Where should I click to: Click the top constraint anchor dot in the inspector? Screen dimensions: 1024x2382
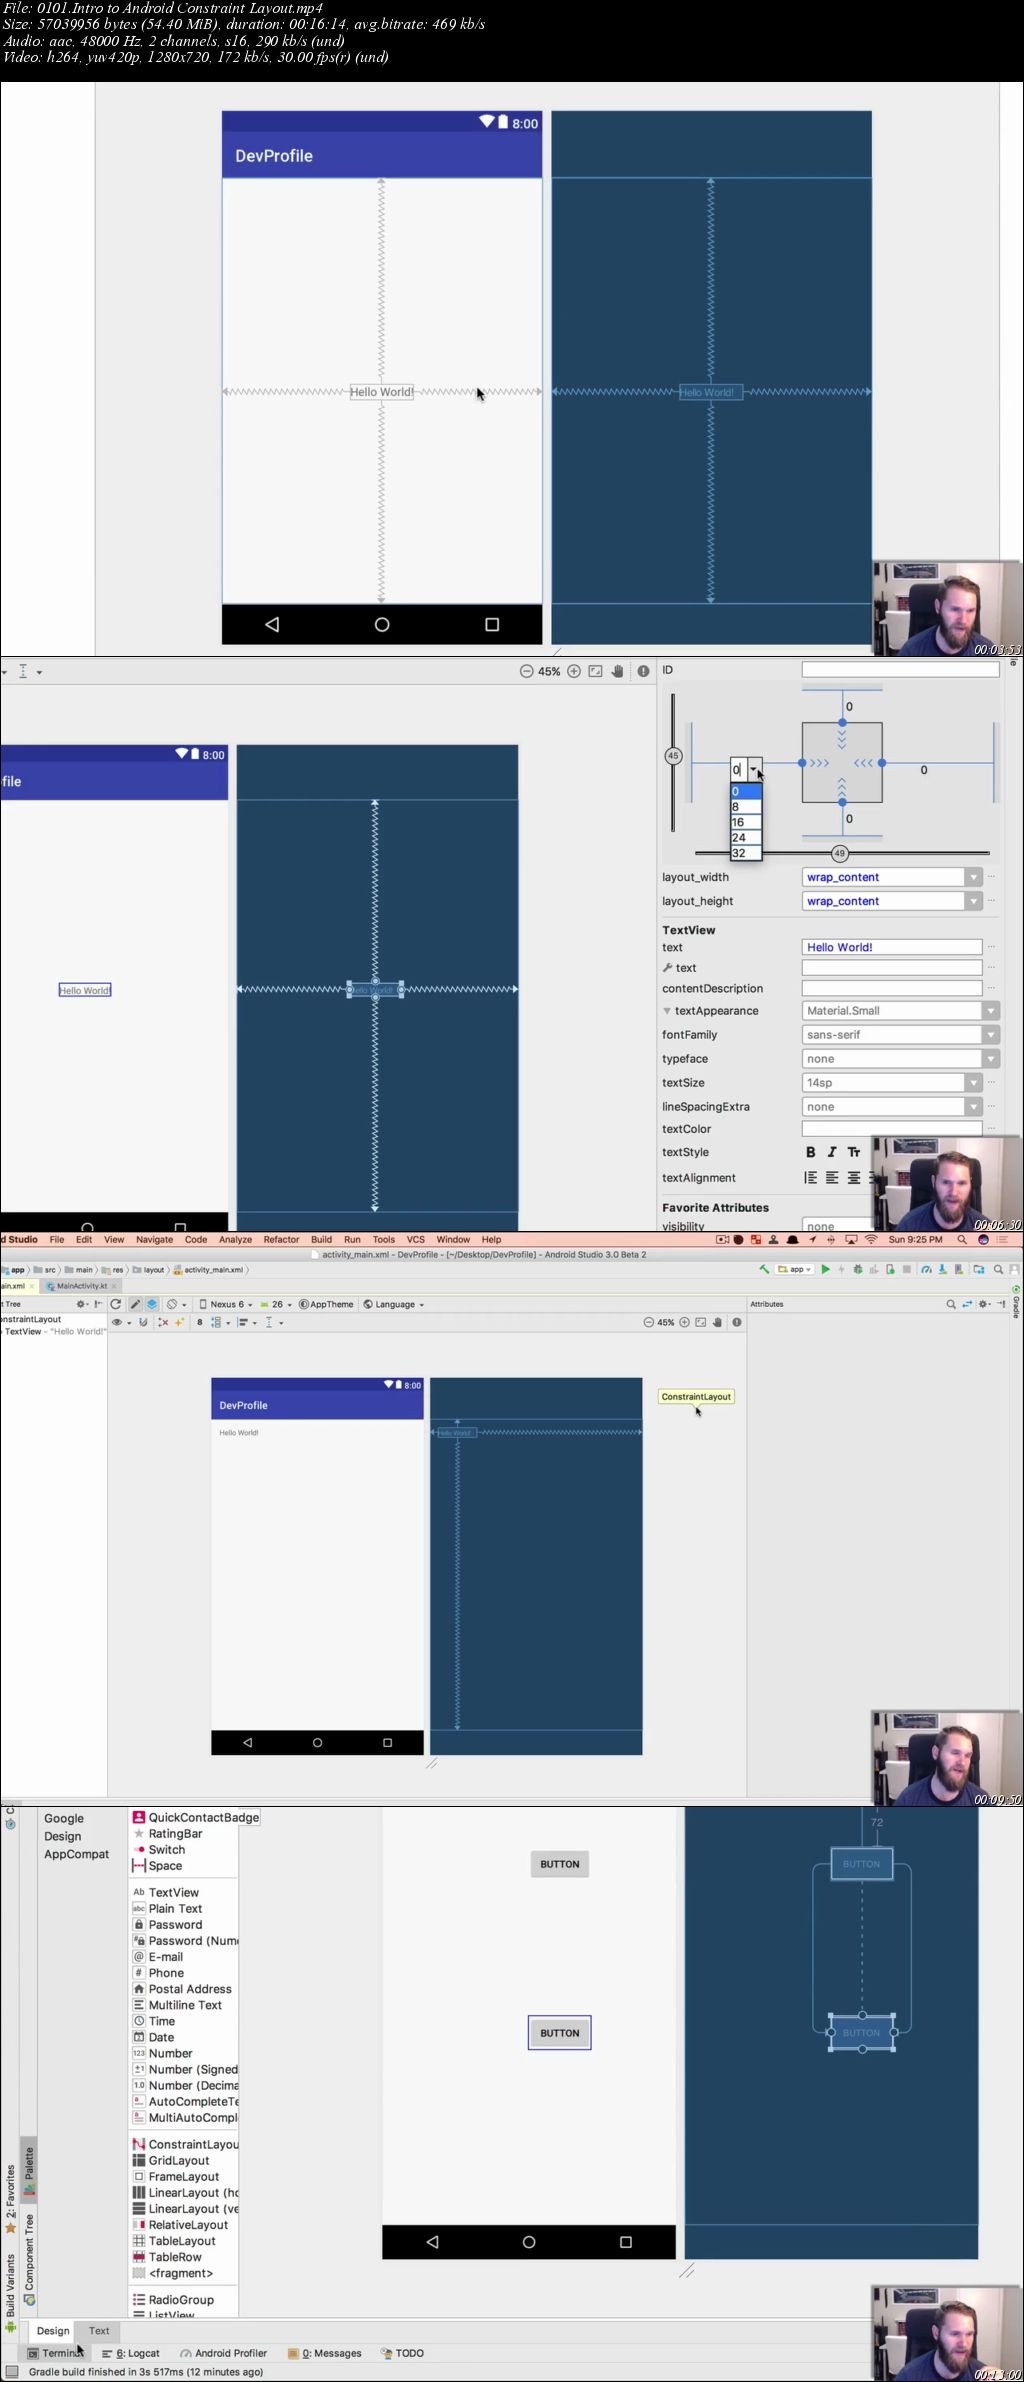[842, 722]
